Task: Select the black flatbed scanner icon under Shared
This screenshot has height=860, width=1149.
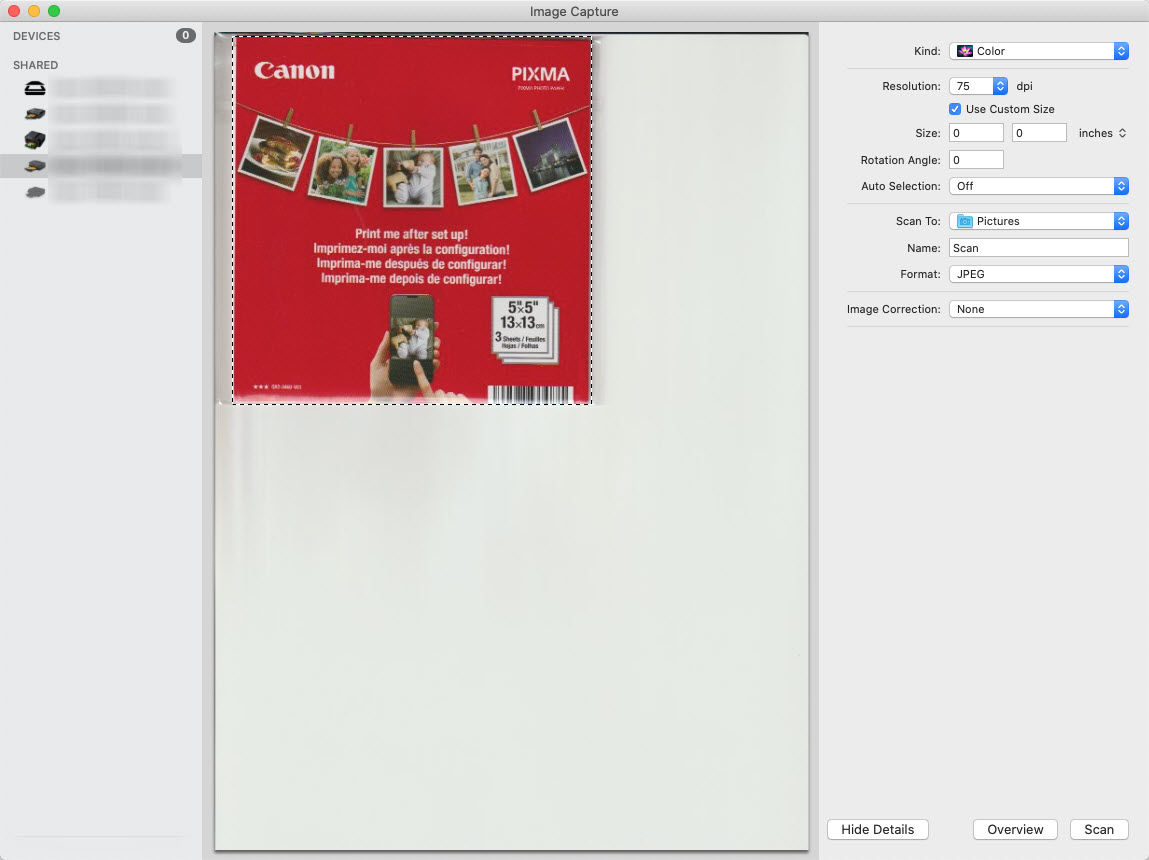Action: pos(34,88)
